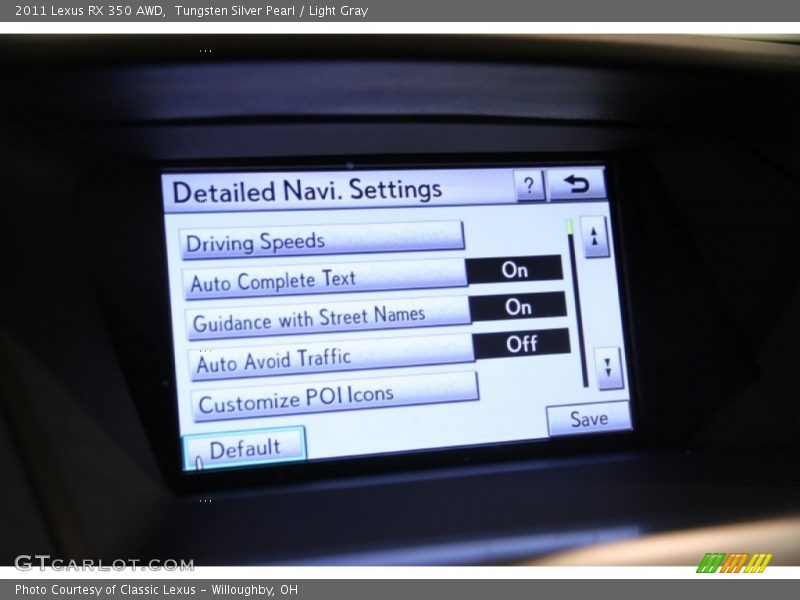
Task: Tap the Default button
Action: [246, 446]
